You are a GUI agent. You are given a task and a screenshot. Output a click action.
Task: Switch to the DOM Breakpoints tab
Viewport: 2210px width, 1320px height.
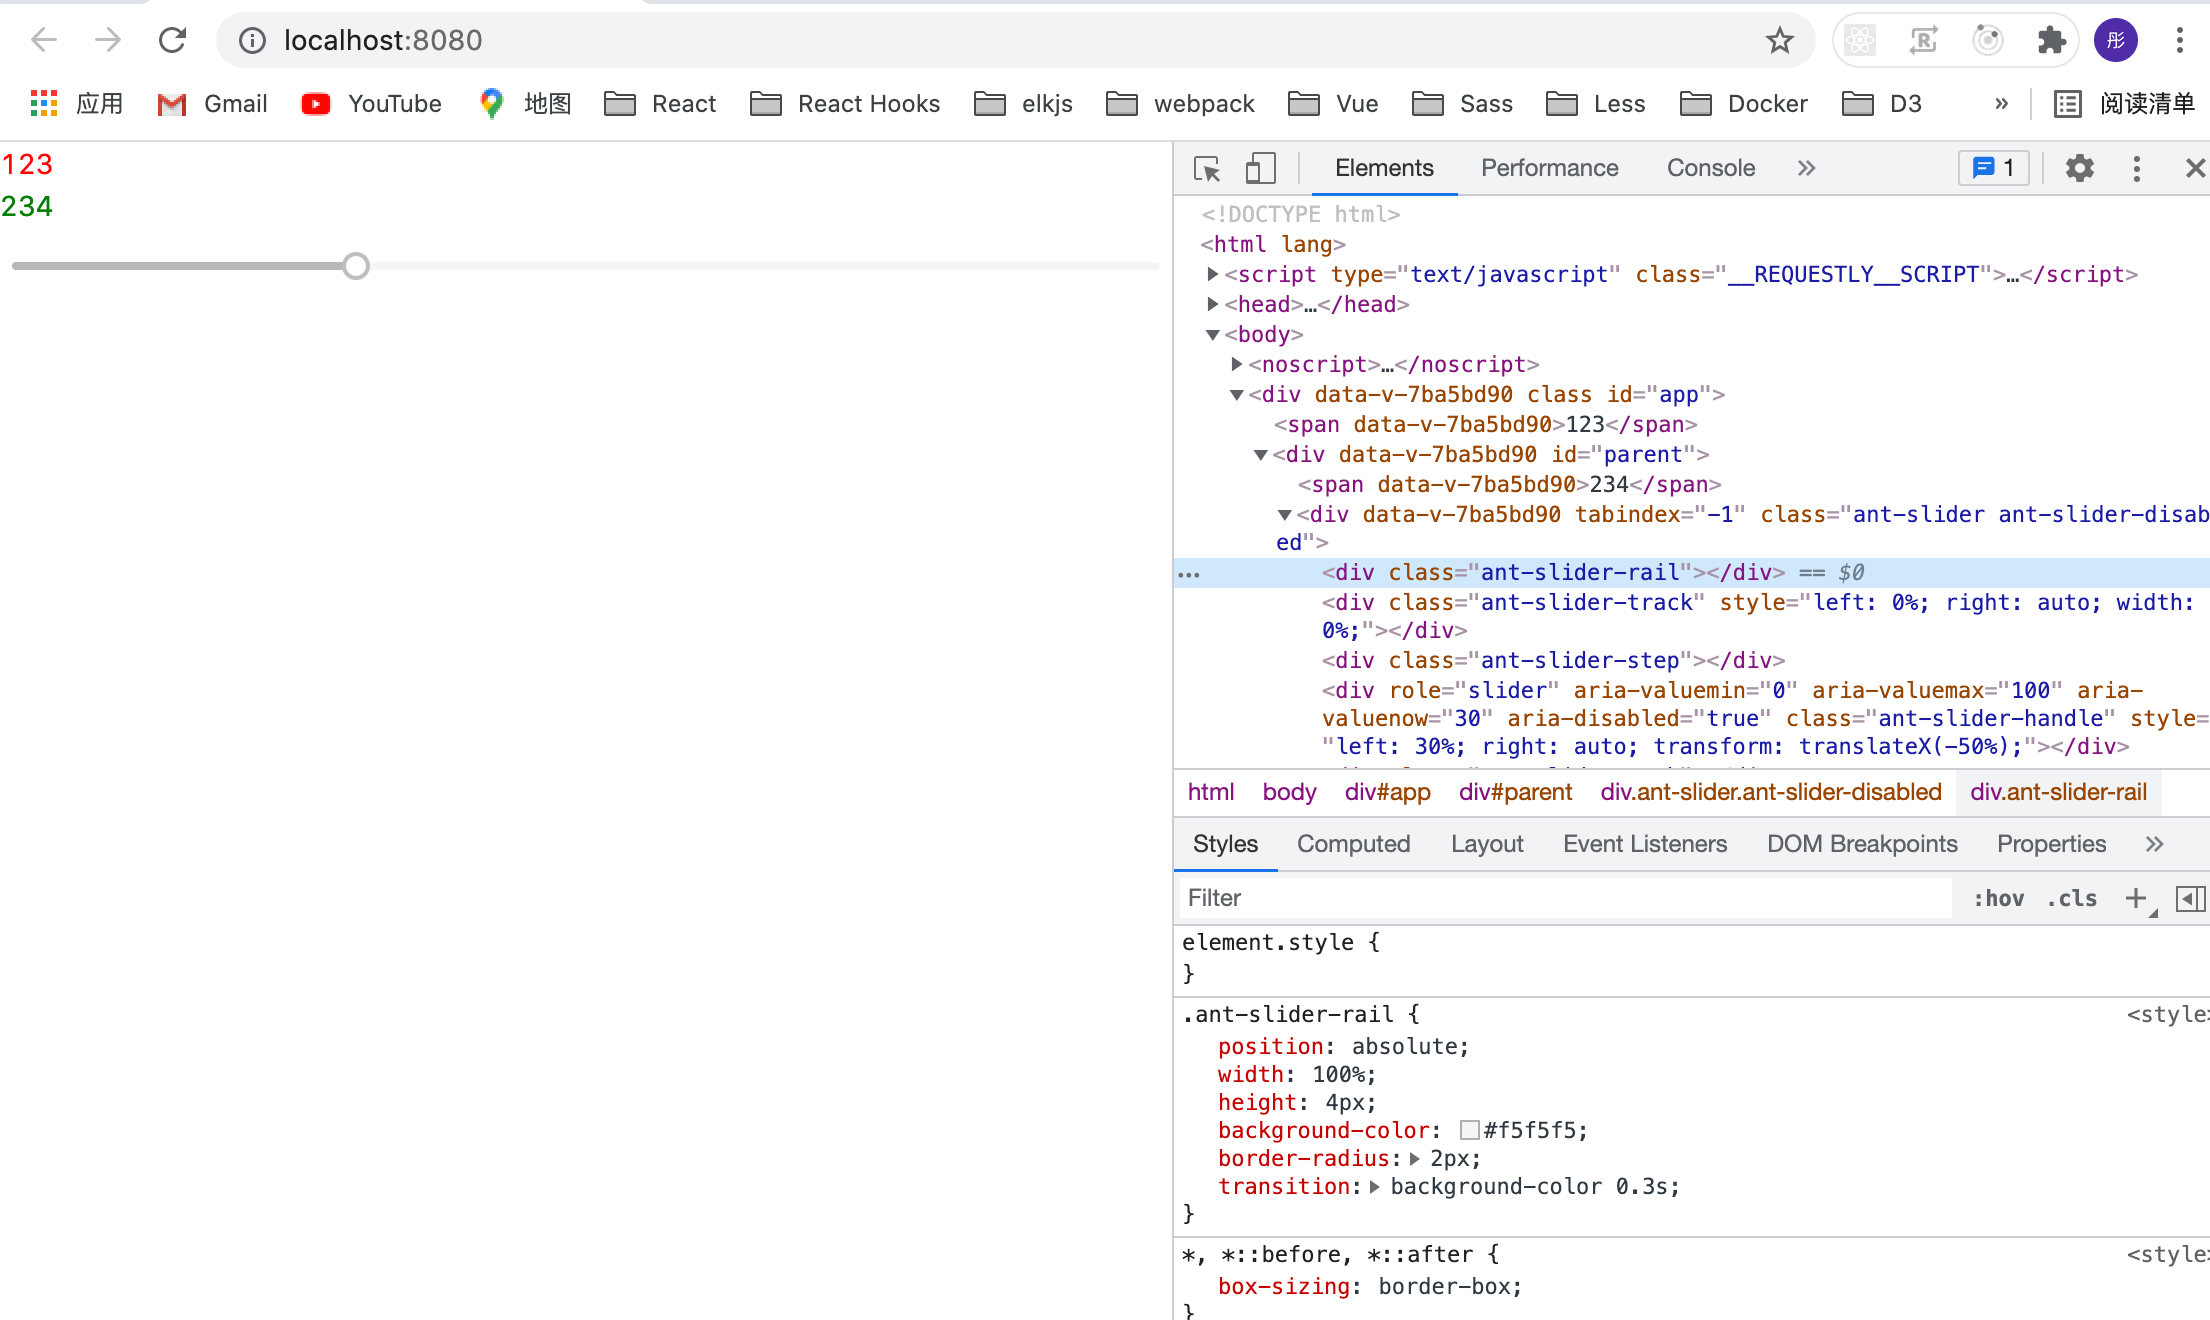tap(1862, 844)
